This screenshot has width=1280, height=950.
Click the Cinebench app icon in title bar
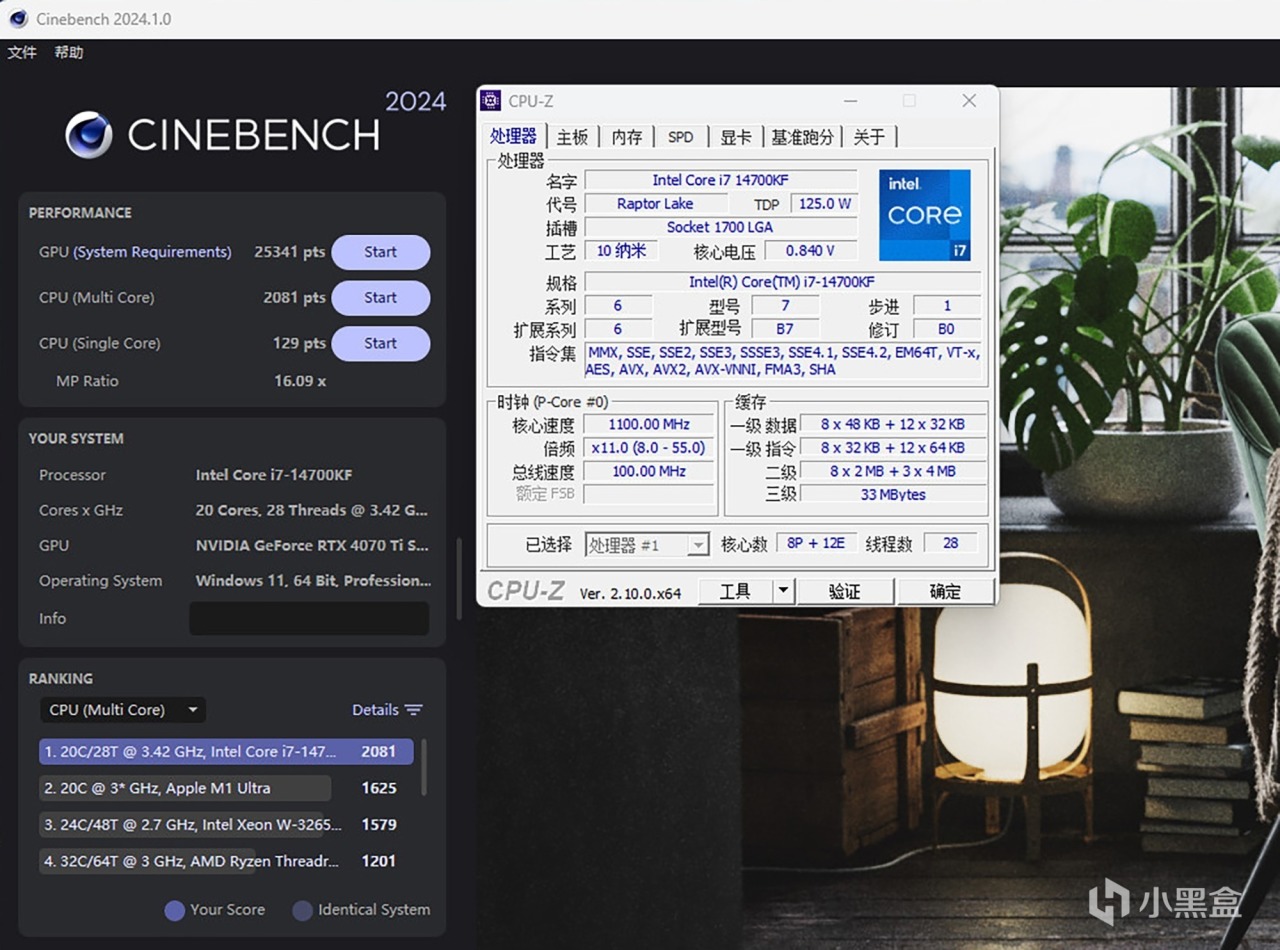click(x=18, y=18)
